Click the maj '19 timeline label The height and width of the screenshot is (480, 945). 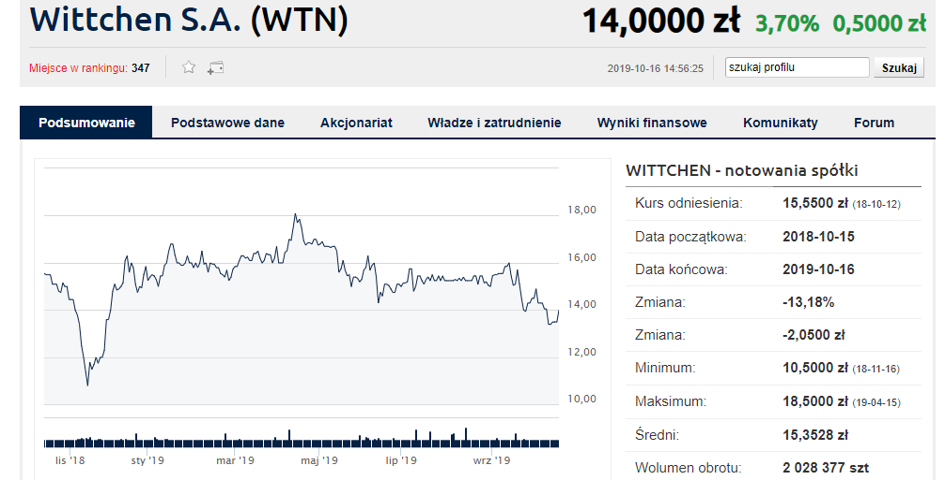[x=319, y=461]
